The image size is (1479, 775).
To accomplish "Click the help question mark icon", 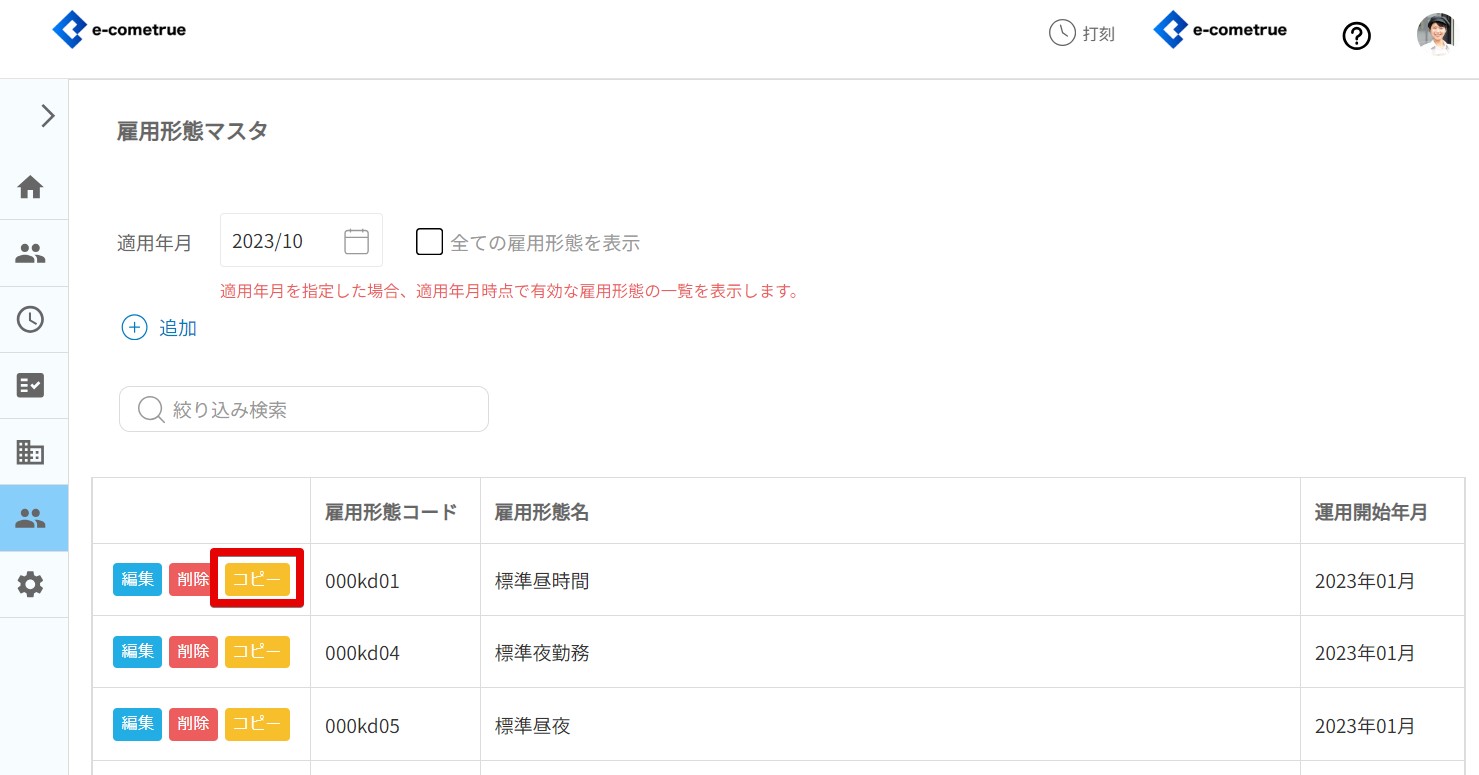I will click(x=1356, y=37).
